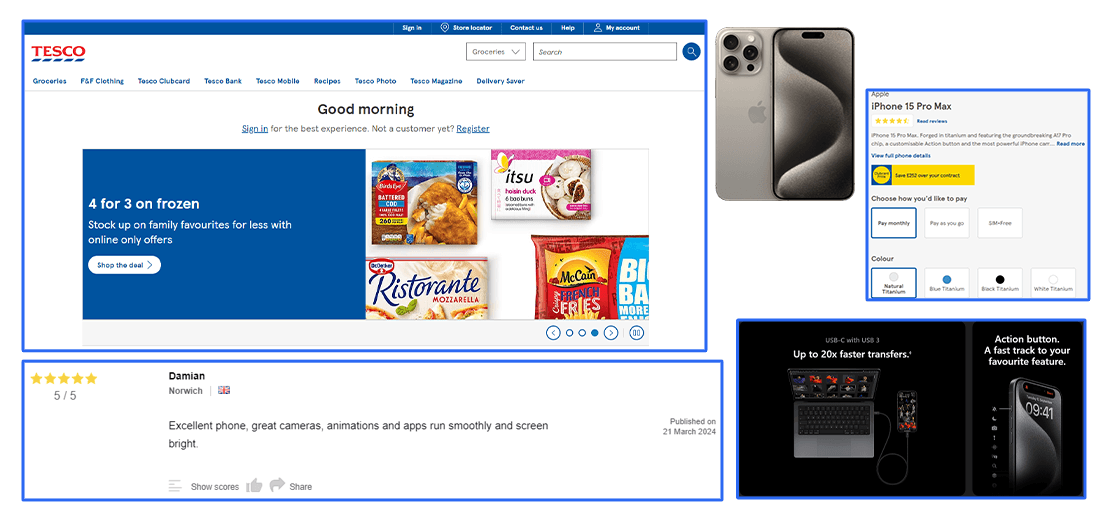Open Tesco Photo navigation item
Image resolution: width=1110 pixels, height=518 pixels.
coord(375,81)
